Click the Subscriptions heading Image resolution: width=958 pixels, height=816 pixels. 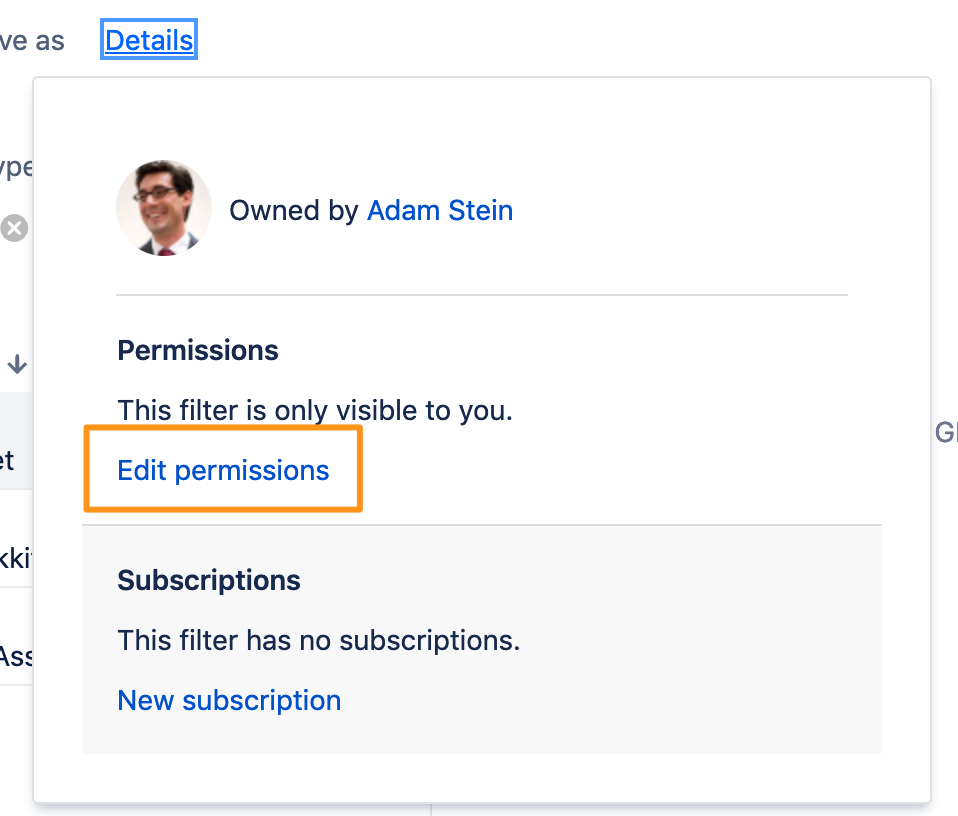(209, 580)
